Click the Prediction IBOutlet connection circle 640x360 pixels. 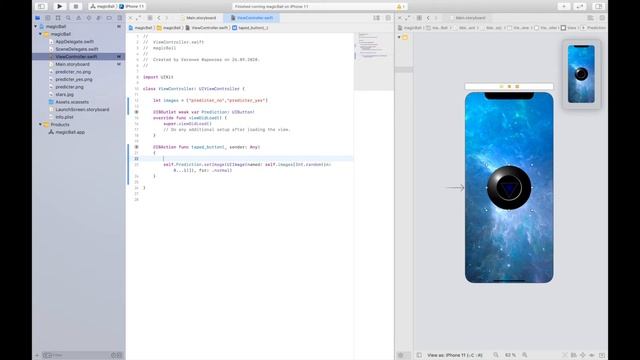(x=136, y=112)
